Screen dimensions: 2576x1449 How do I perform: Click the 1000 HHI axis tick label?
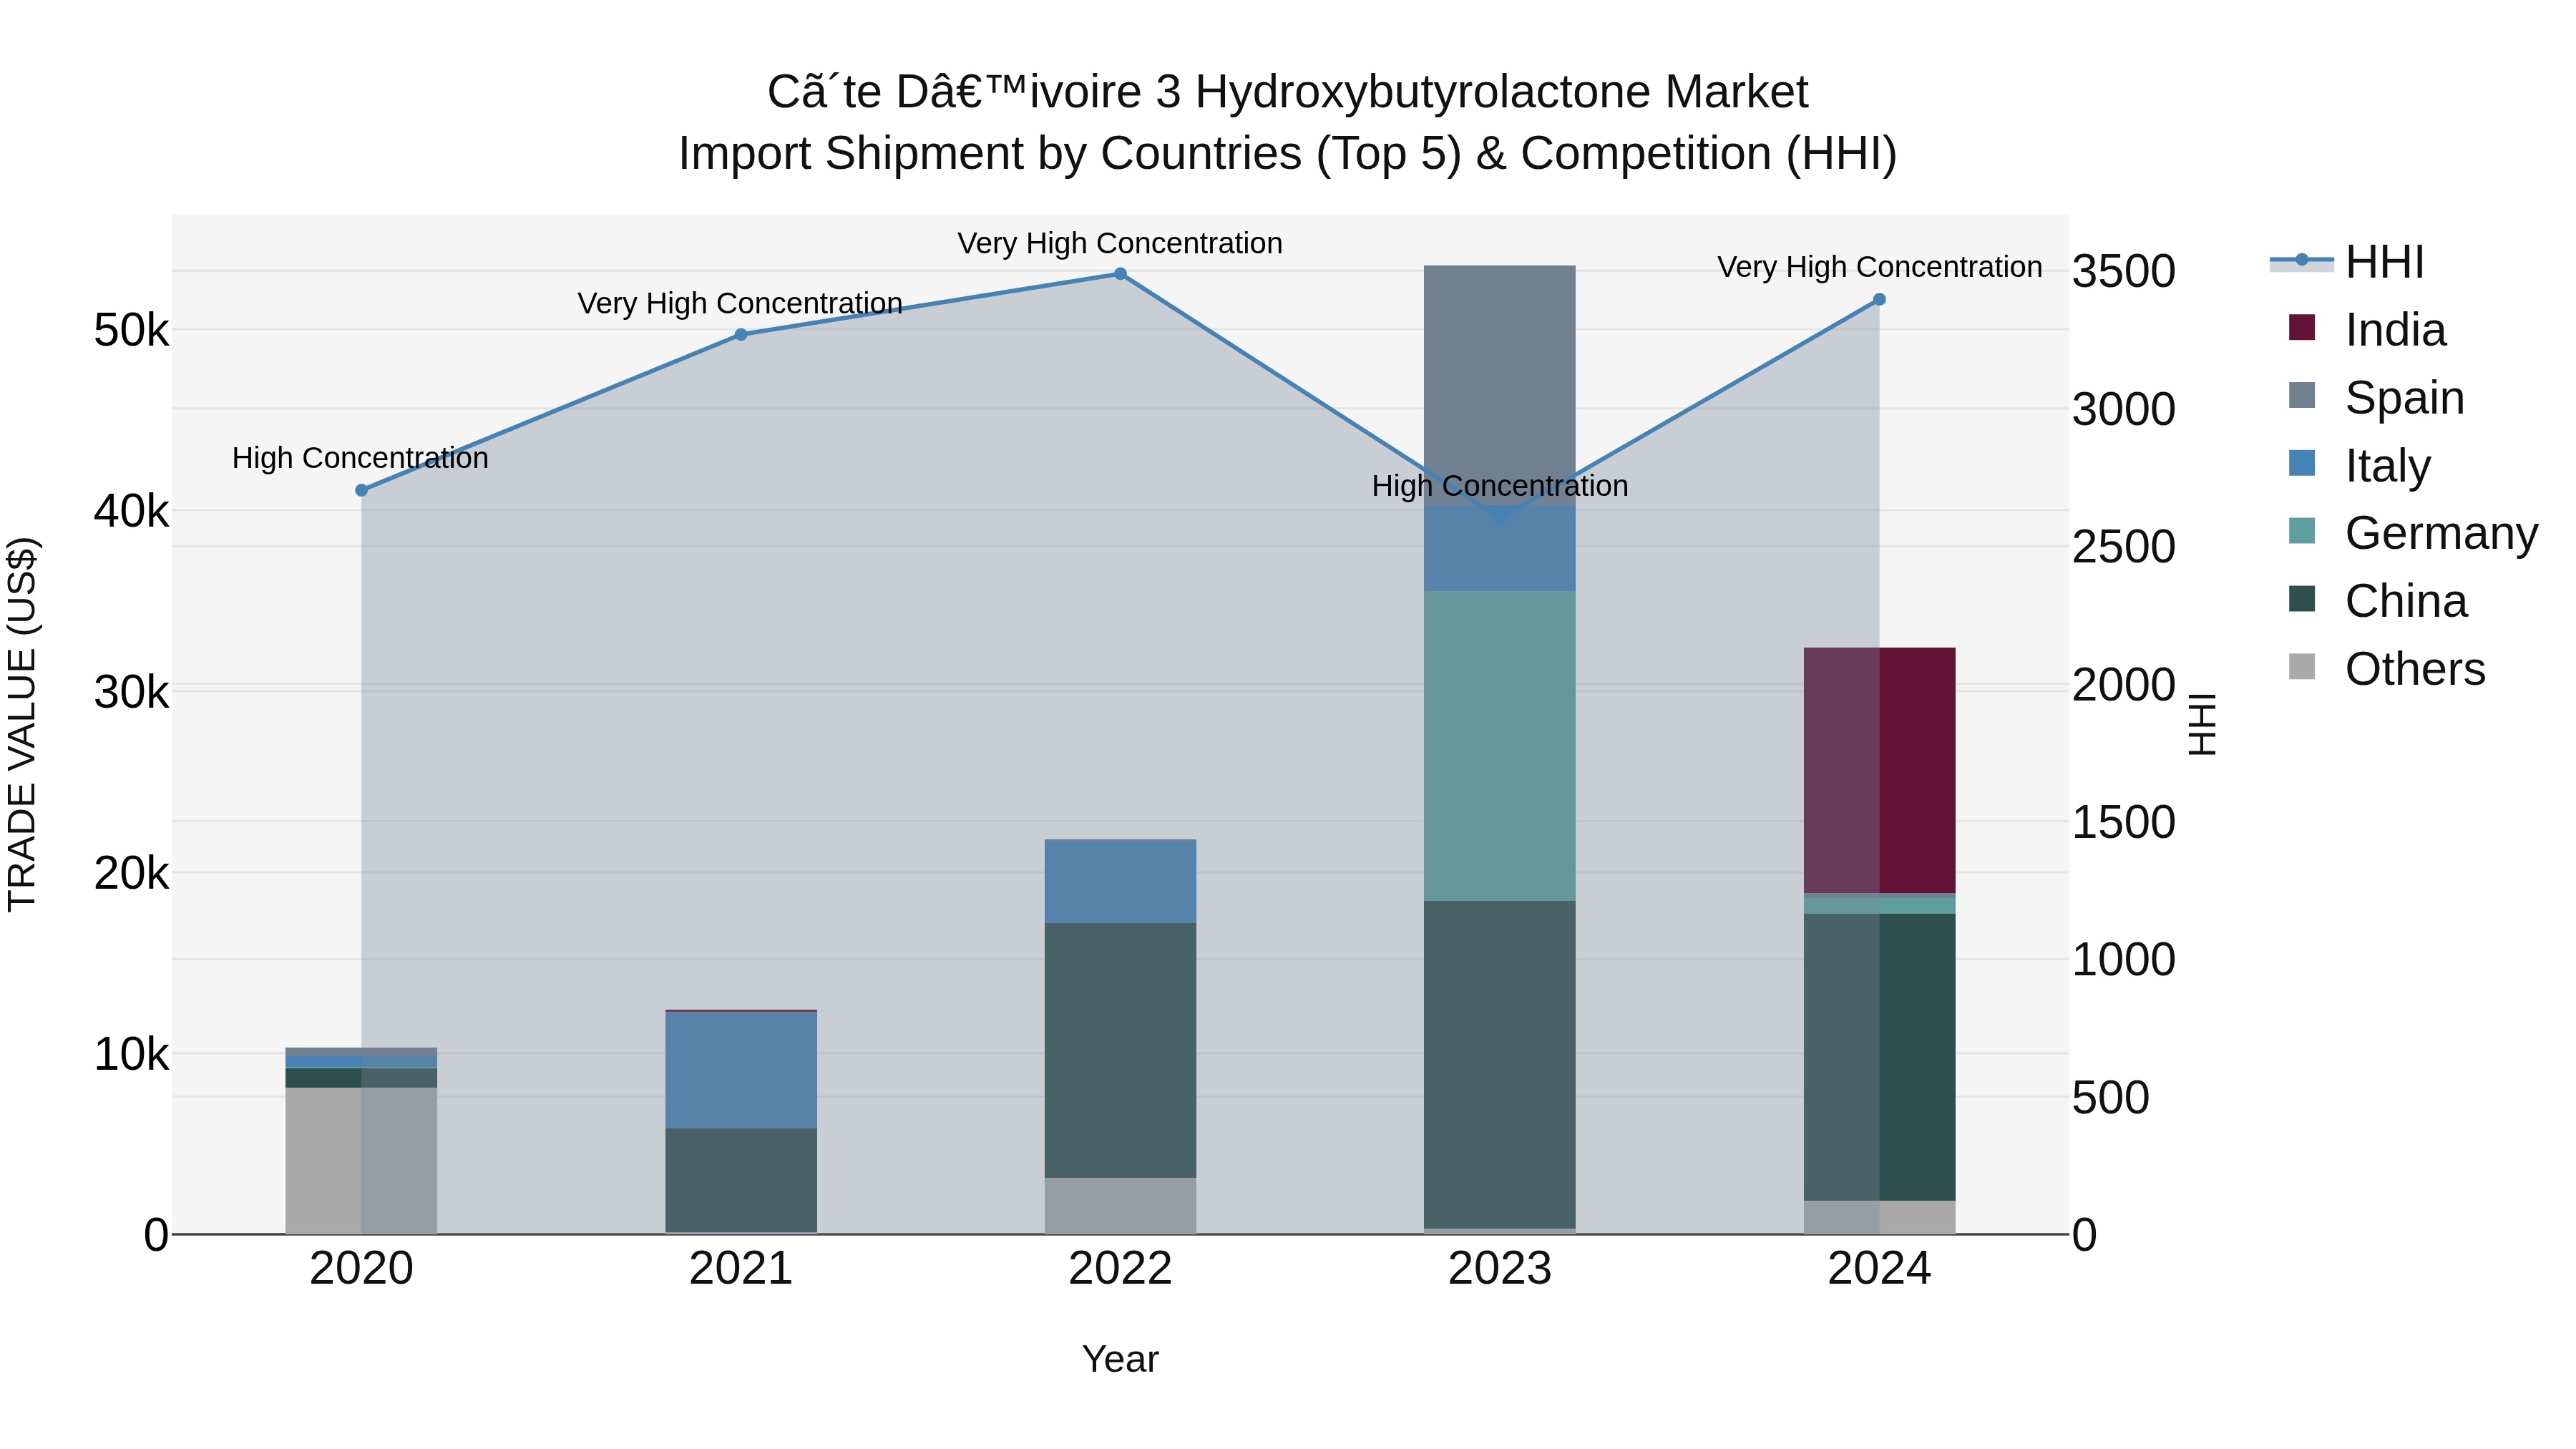click(x=2124, y=960)
